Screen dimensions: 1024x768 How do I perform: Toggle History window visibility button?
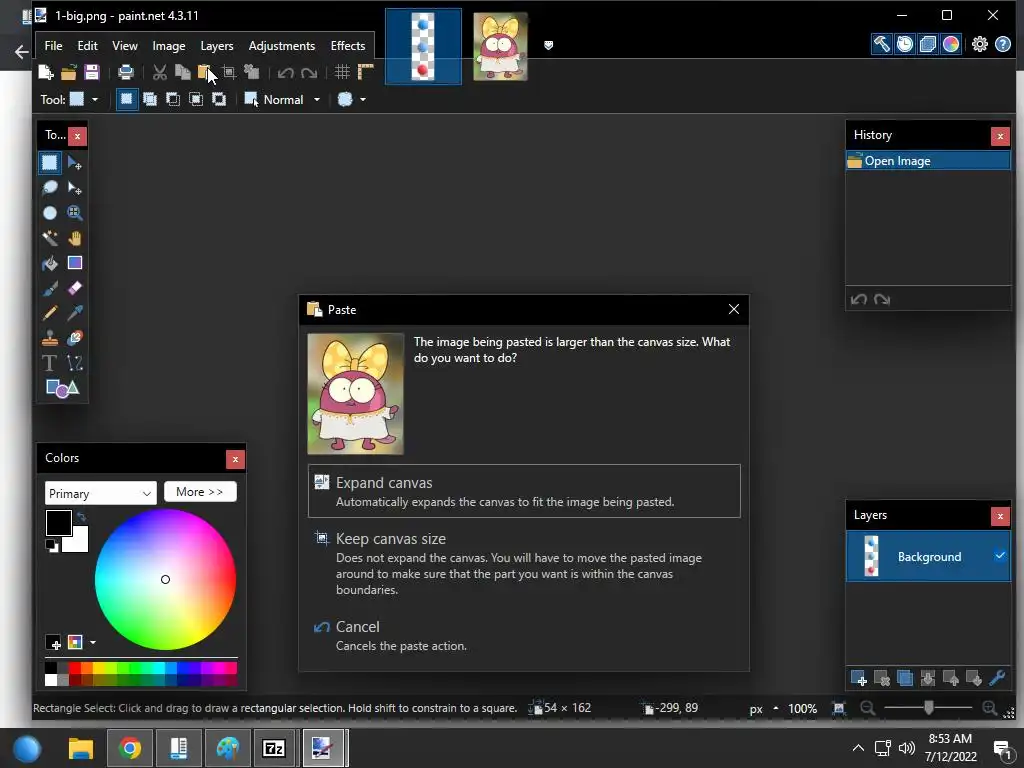(x=904, y=44)
